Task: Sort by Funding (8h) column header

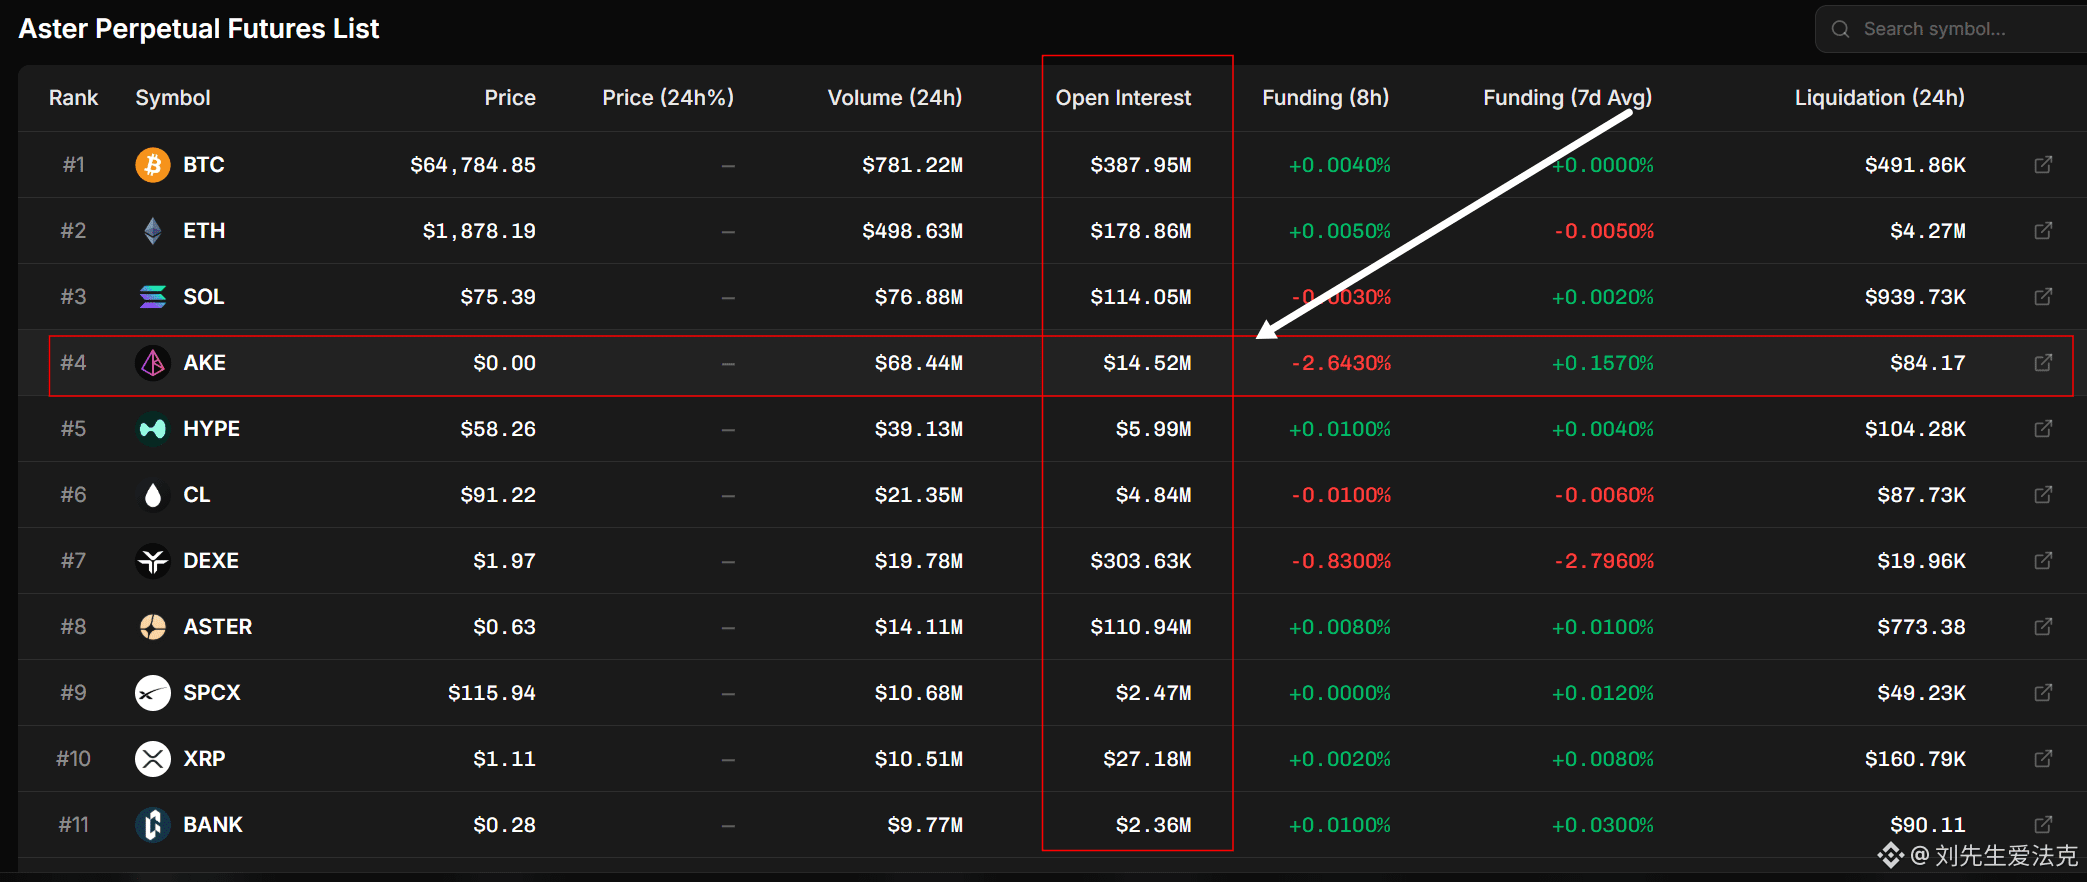Action: pyautogui.click(x=1325, y=98)
